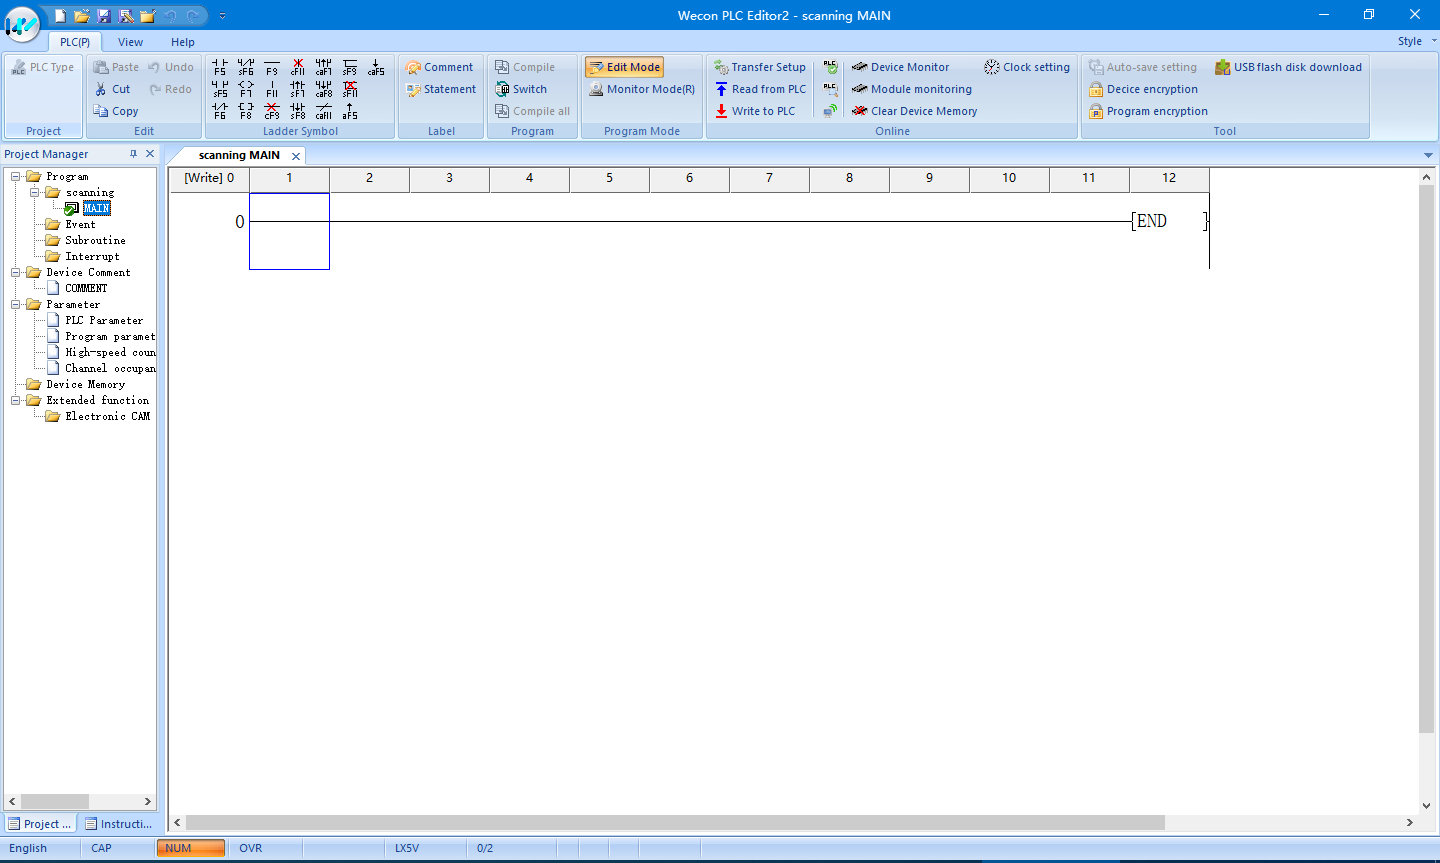Select PLC Parameter in tree
Screen dimensions: 1440x863
[104, 320]
